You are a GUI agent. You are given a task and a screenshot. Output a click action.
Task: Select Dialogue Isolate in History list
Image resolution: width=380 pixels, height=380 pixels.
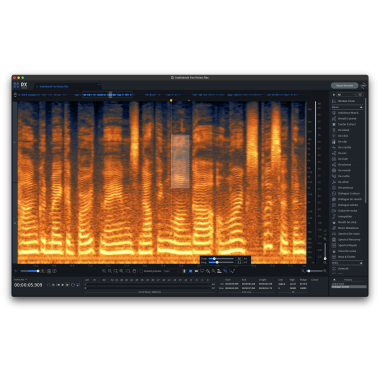[x=349, y=287]
